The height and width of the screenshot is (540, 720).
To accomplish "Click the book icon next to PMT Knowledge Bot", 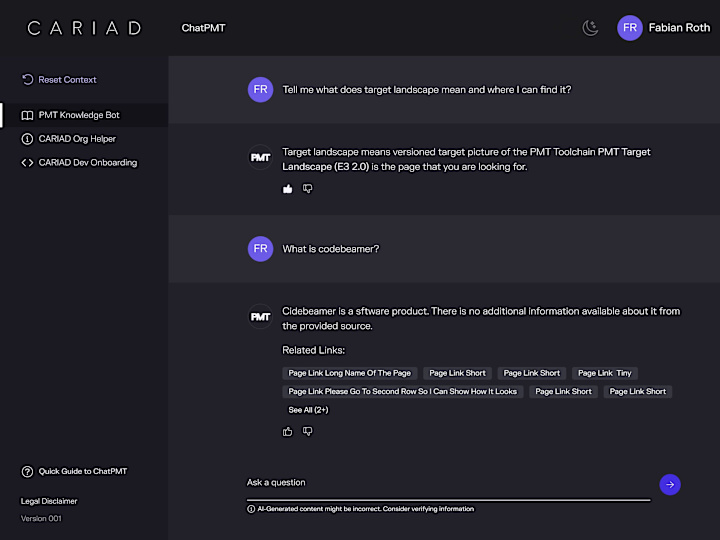I will pyautogui.click(x=27, y=115).
